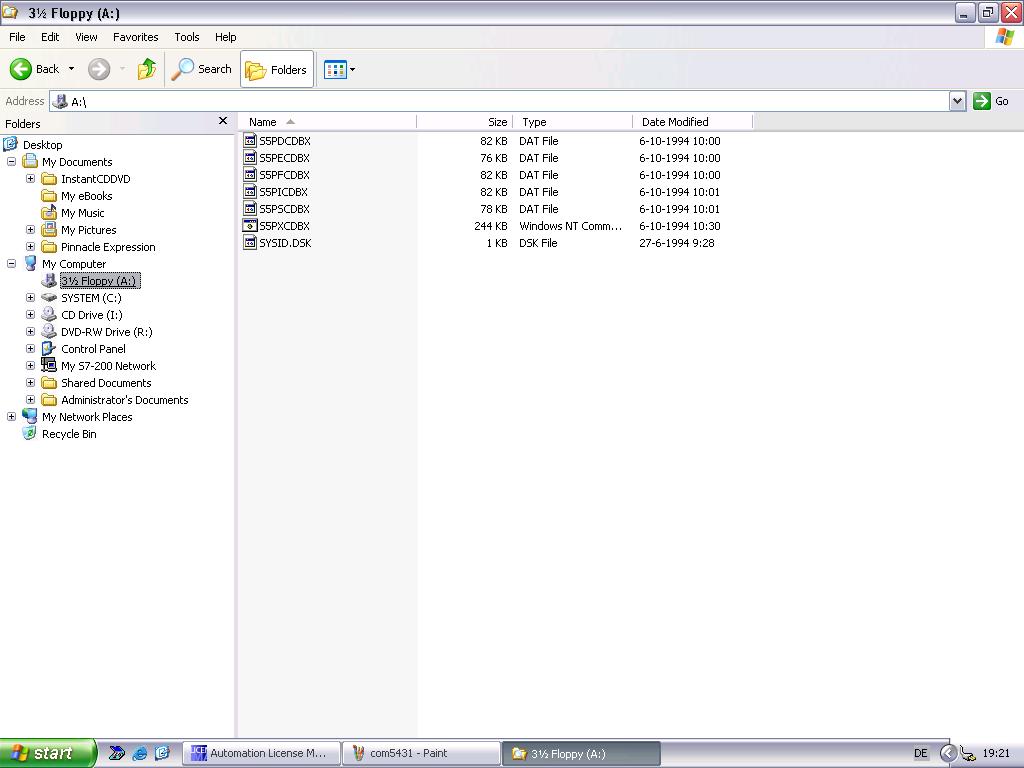1024x768 pixels.
Task: Expand the My Network Places node
Action: (12, 417)
